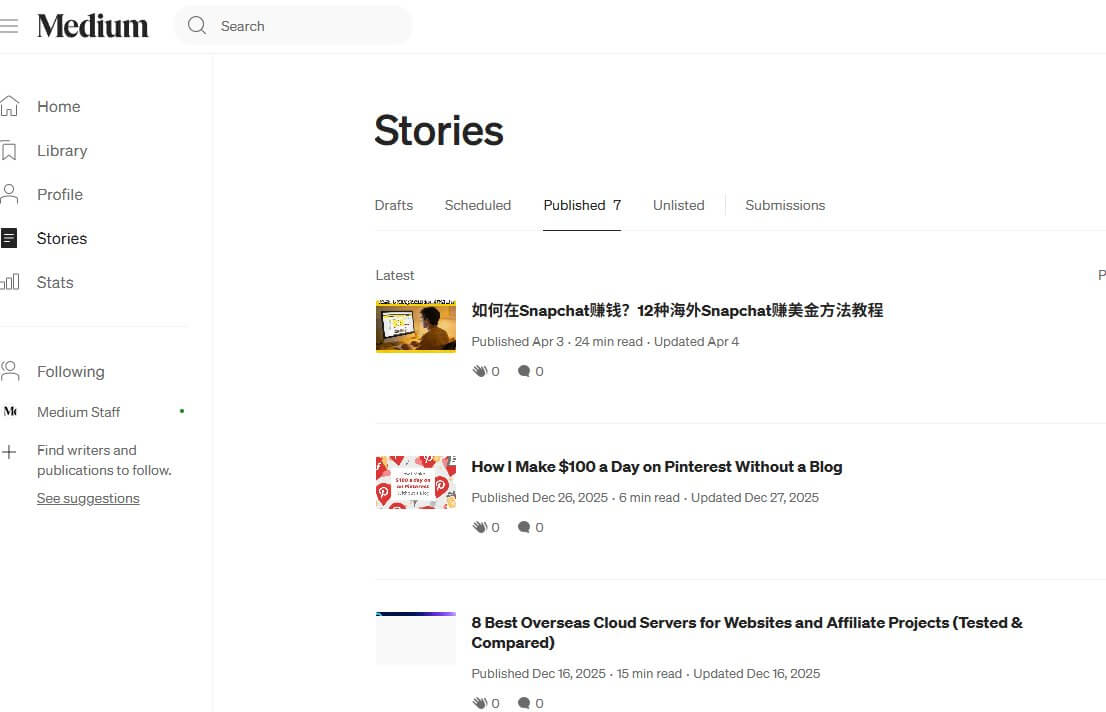
Task: Click the Latest column label
Action: point(395,275)
